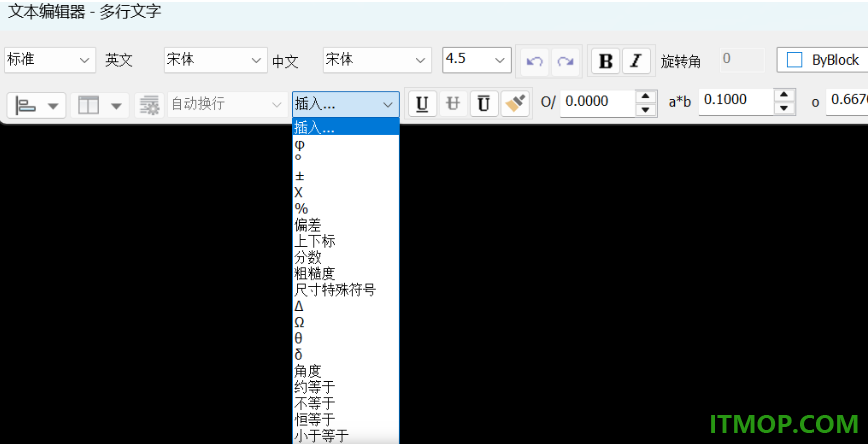Insert the ° degree symbol
The image size is (868, 447).
pyautogui.click(x=345, y=160)
